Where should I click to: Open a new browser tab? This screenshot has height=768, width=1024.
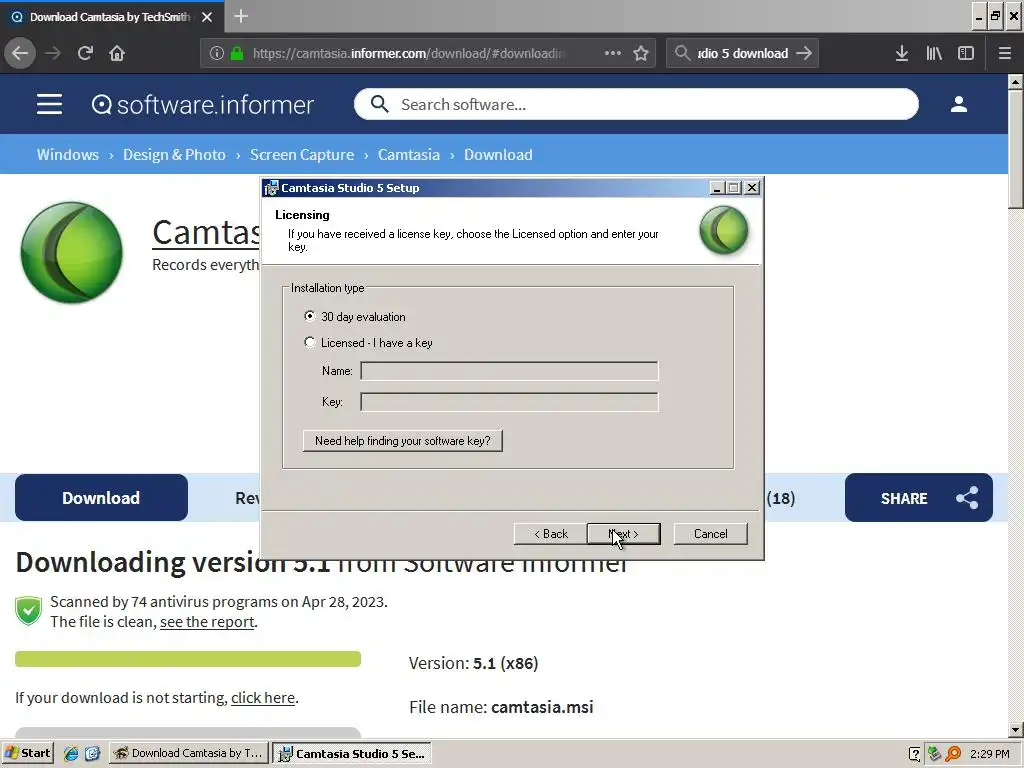click(241, 16)
